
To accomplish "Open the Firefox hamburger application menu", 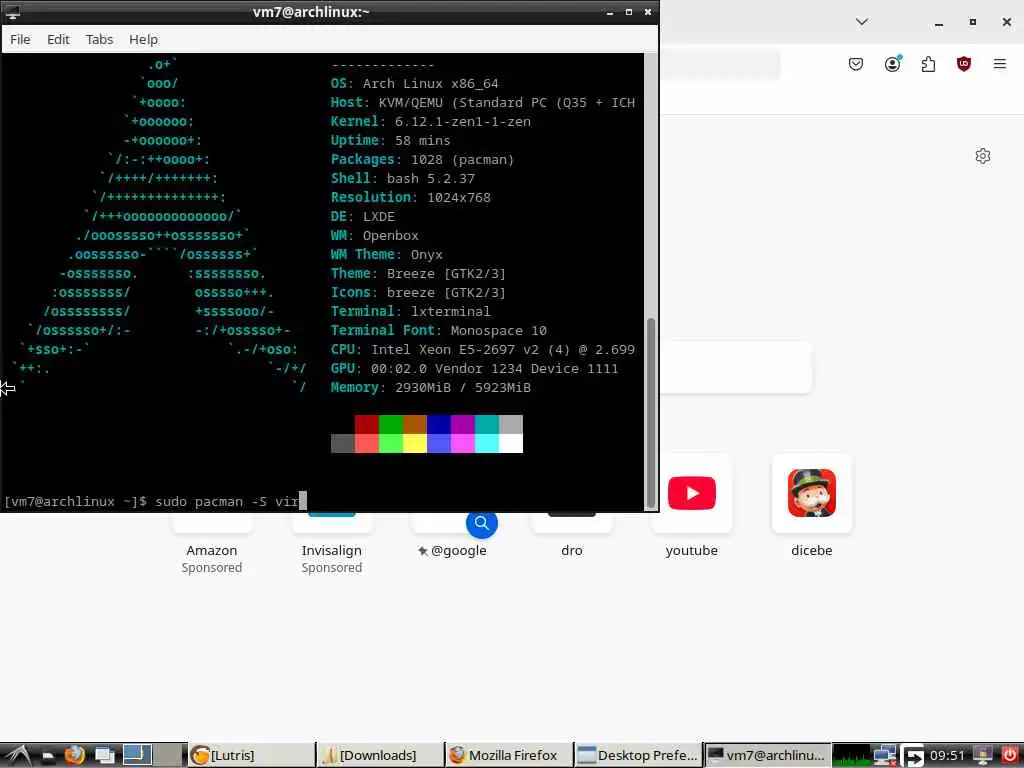I will (1000, 64).
